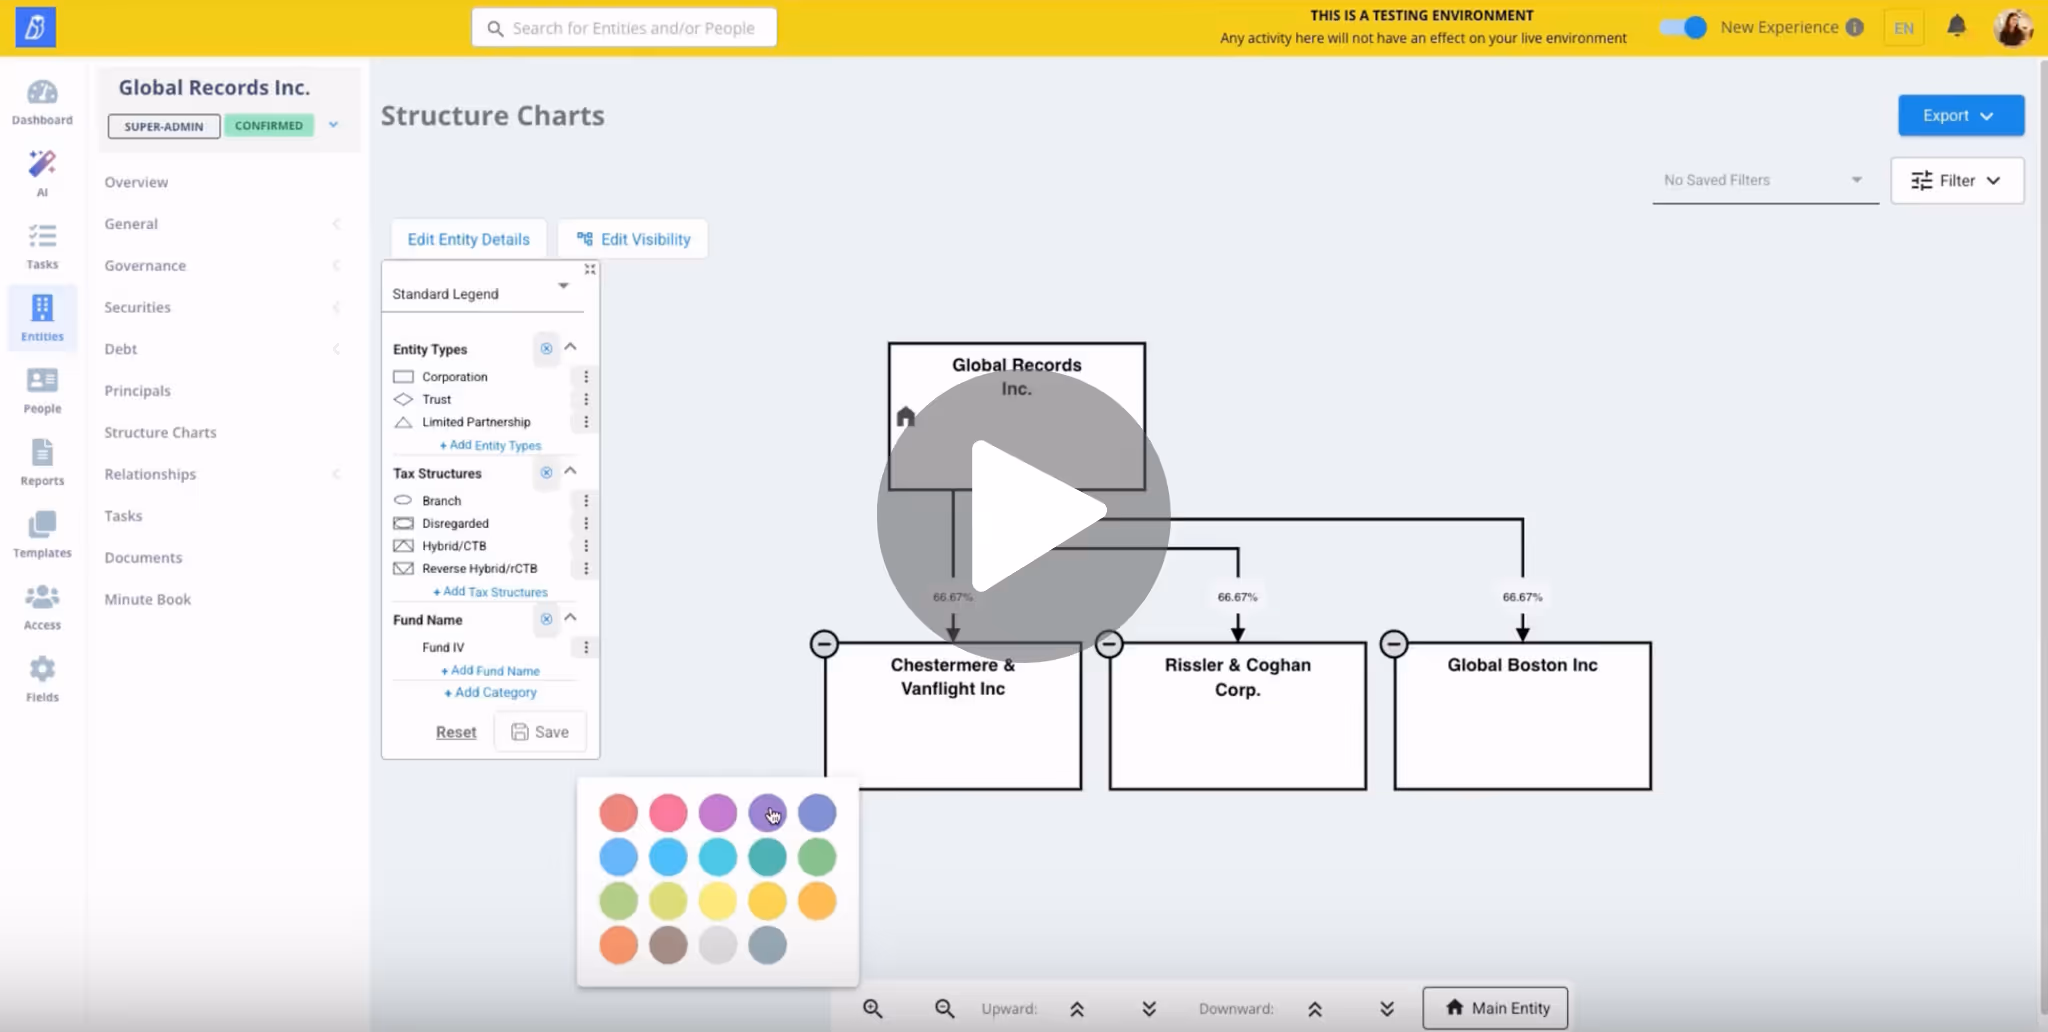The height and width of the screenshot is (1032, 2048).
Task: Click second Downward levels arrow
Action: 1387,1009
